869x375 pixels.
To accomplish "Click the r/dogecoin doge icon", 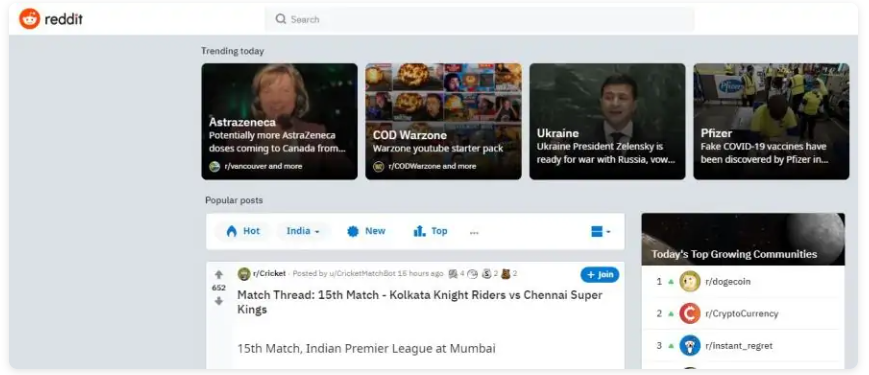I will tap(690, 281).
